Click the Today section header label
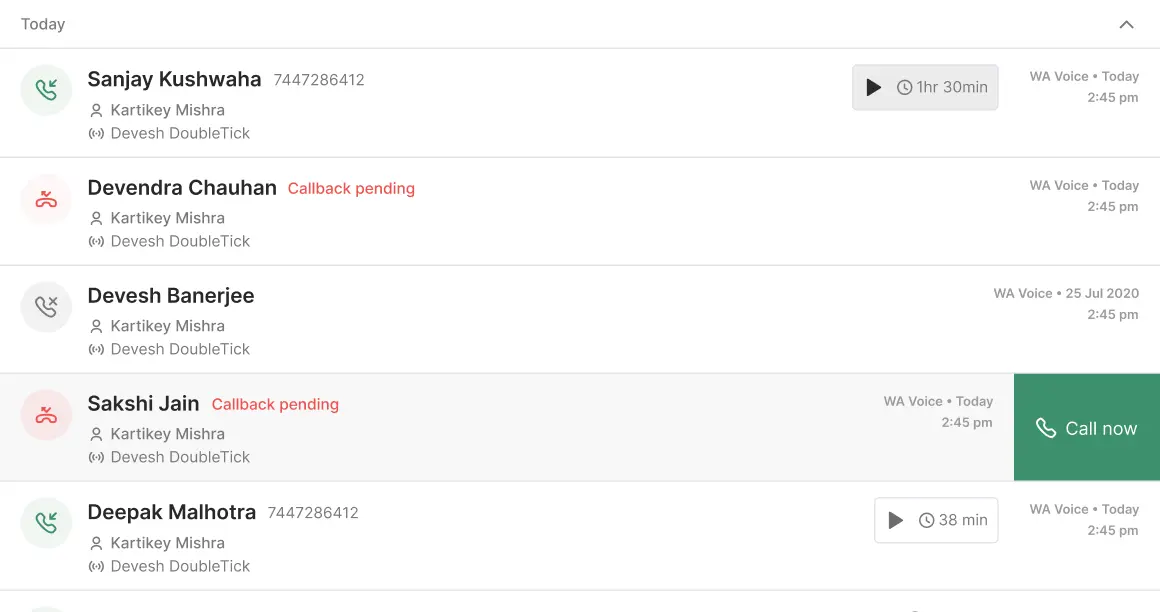Viewport: 1160px width, 612px height. [43, 24]
